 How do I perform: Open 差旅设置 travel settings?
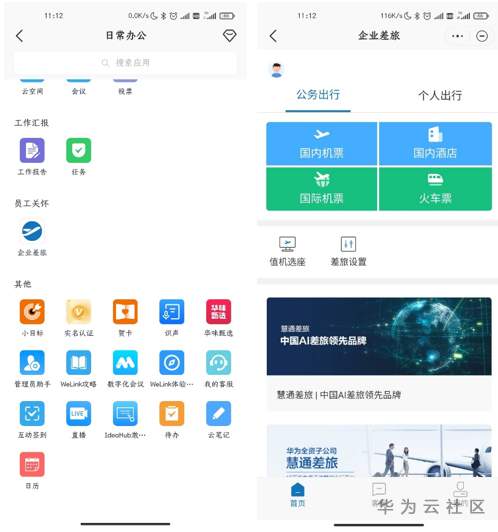[x=348, y=251]
